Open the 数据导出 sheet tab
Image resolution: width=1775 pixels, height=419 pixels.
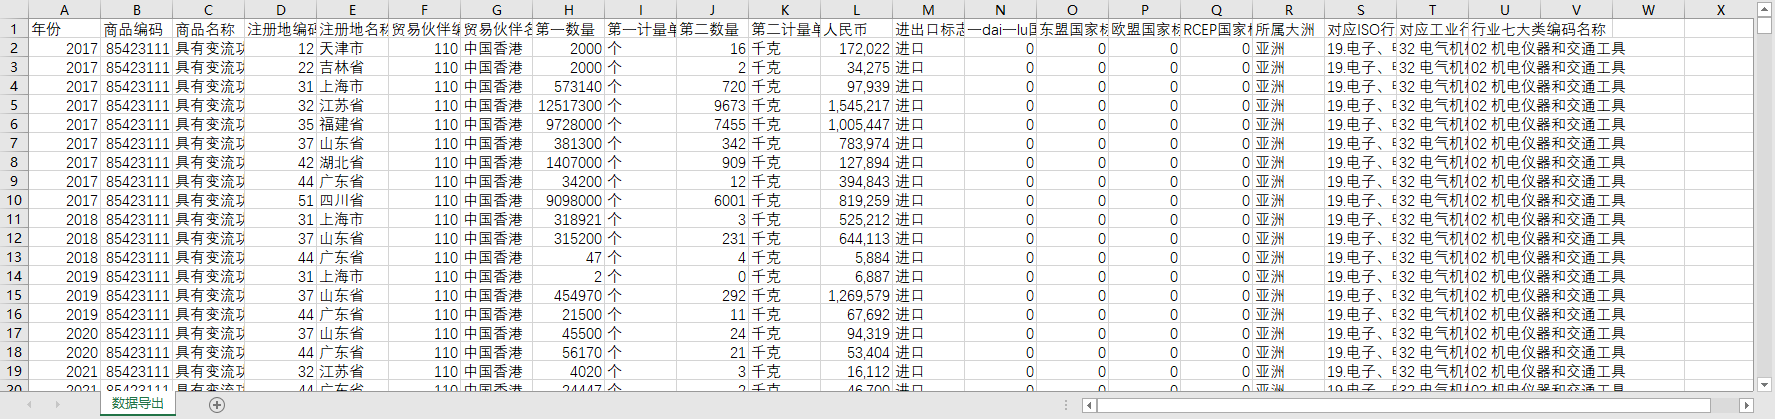point(138,404)
